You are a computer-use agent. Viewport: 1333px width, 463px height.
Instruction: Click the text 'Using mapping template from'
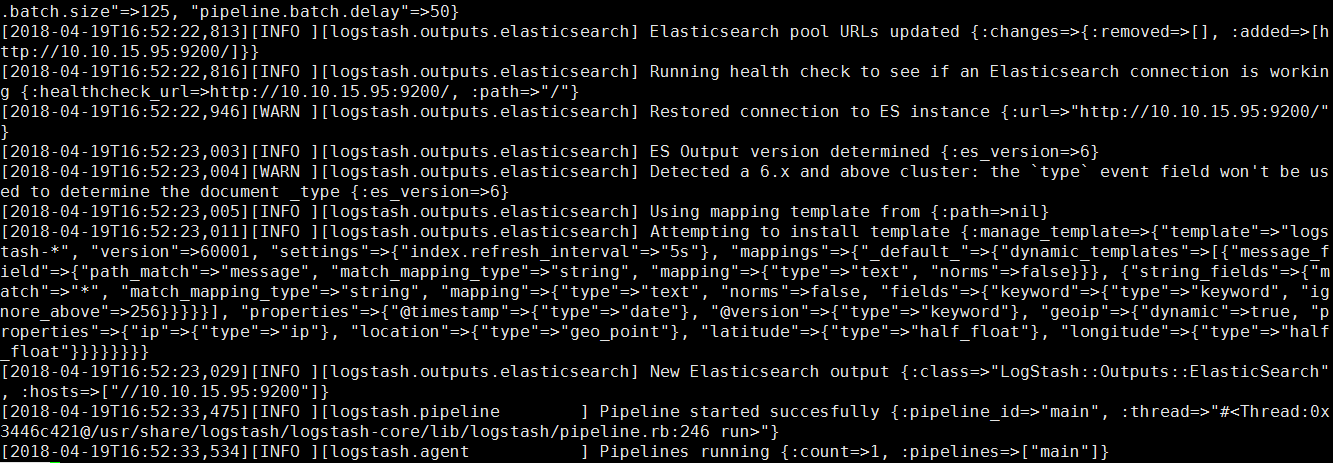785,211
